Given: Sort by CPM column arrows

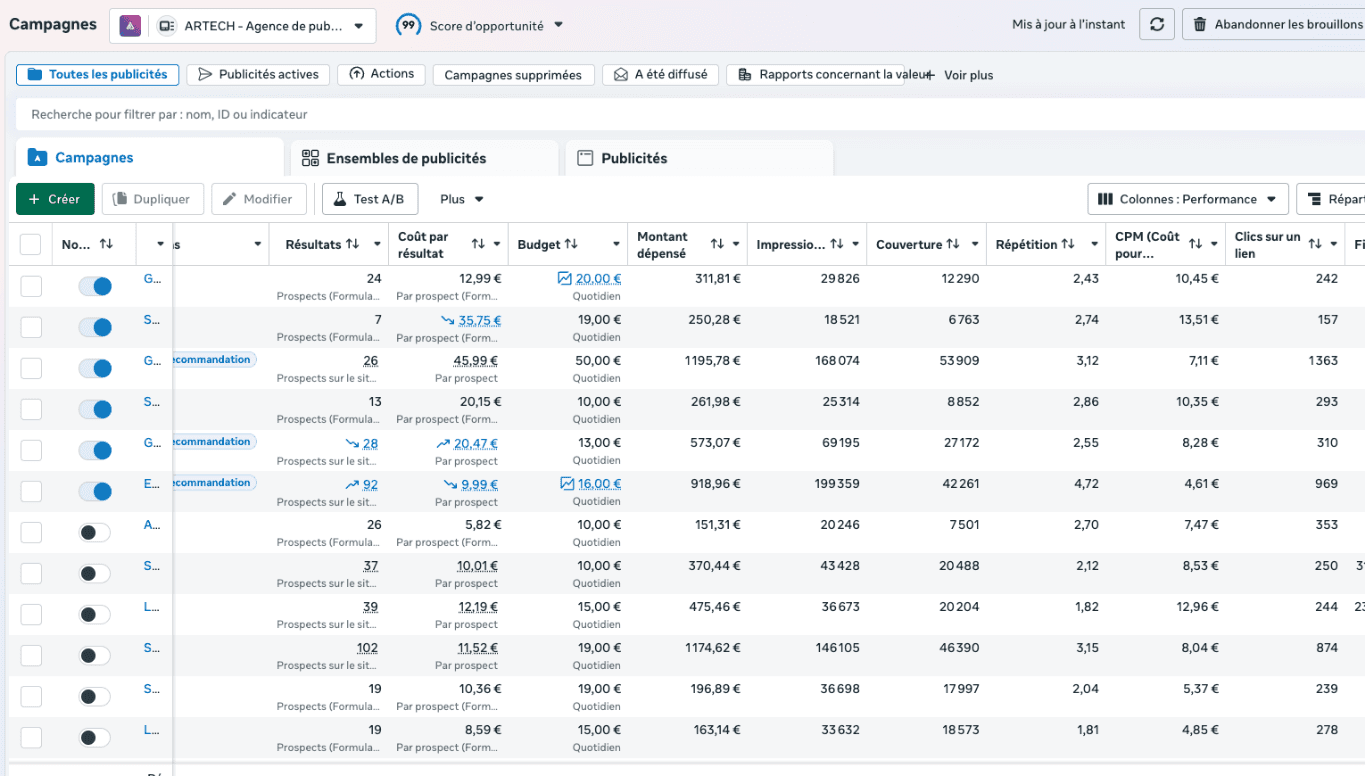Looking at the screenshot, I should pos(1195,244).
